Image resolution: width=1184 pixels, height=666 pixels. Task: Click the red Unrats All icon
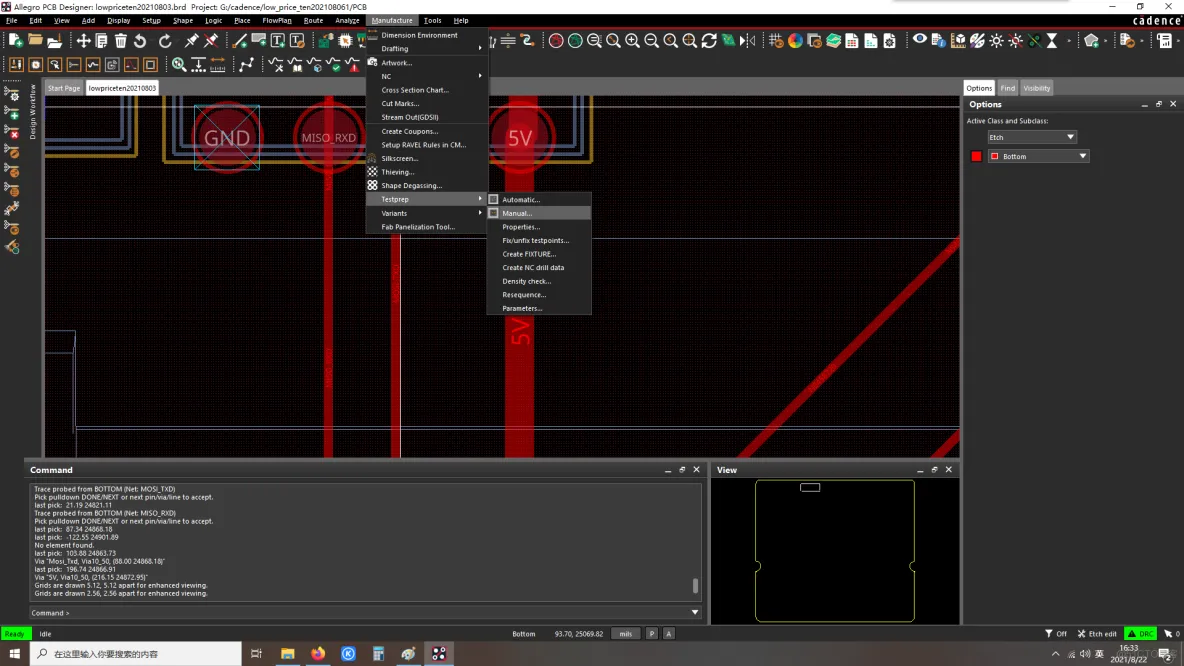coord(556,41)
